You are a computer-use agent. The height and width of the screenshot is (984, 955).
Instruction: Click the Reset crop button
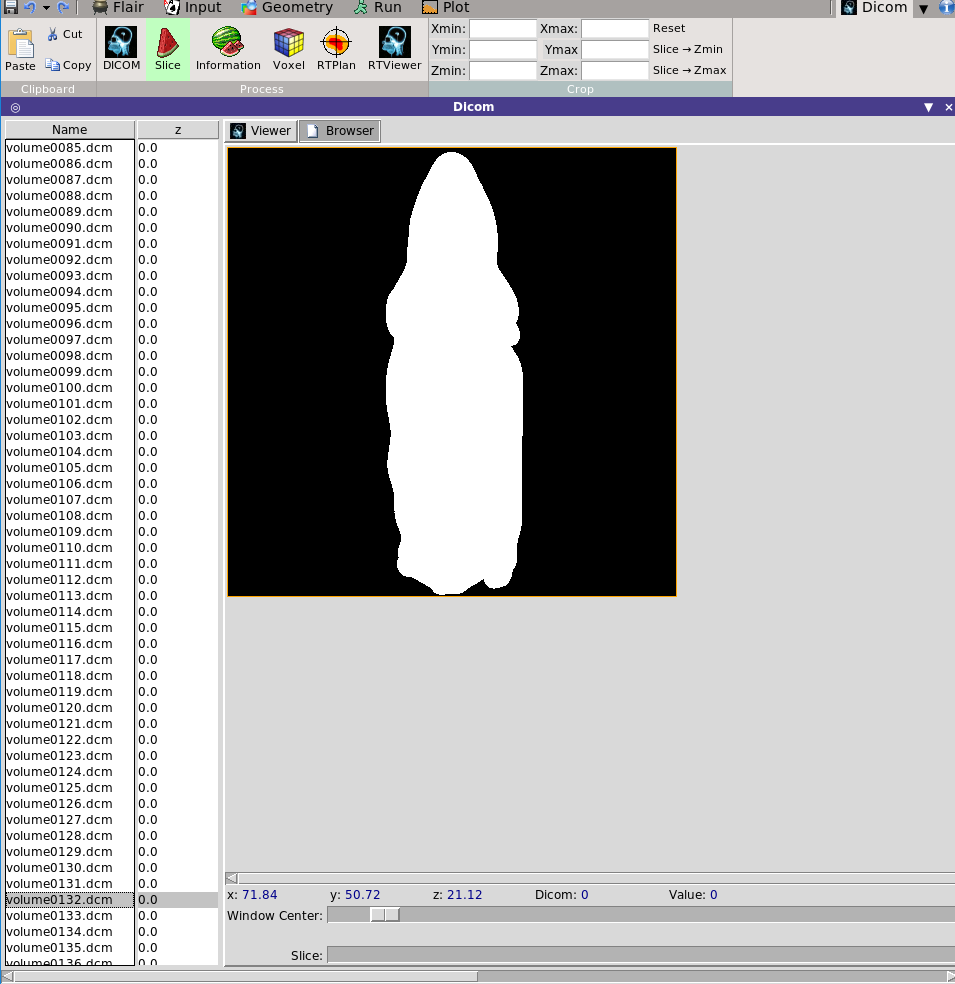click(669, 28)
